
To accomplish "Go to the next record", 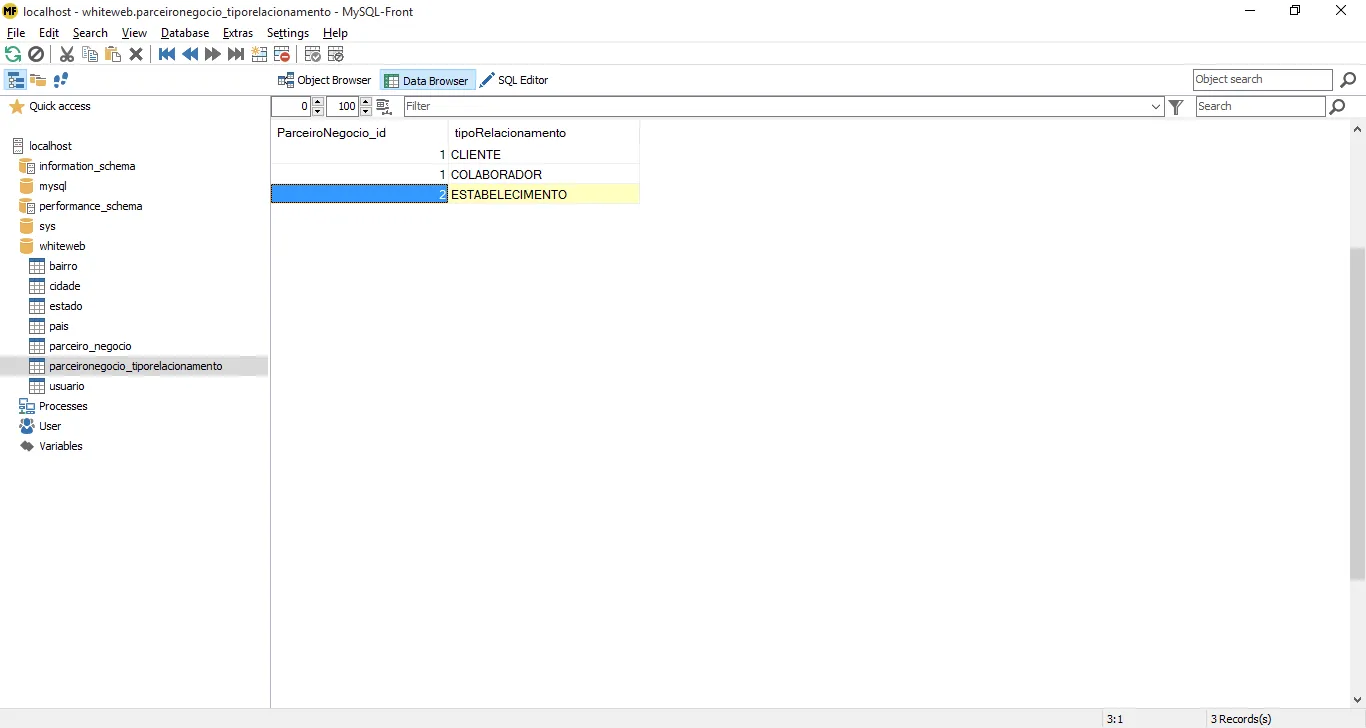I will (x=213, y=54).
